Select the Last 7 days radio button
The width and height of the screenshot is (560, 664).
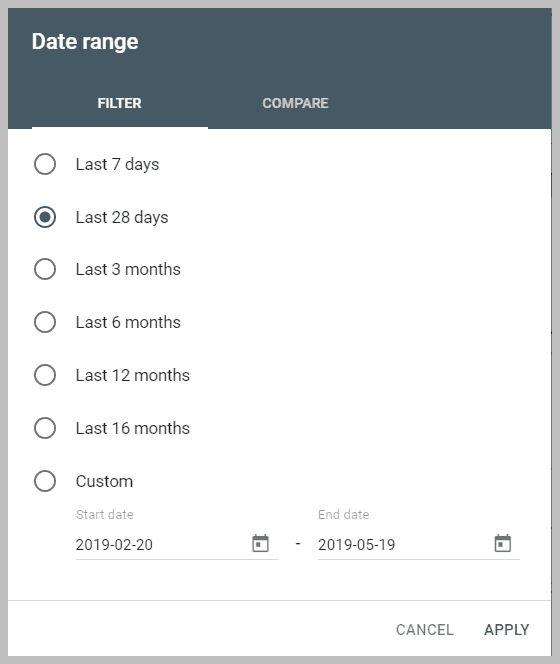pos(45,164)
